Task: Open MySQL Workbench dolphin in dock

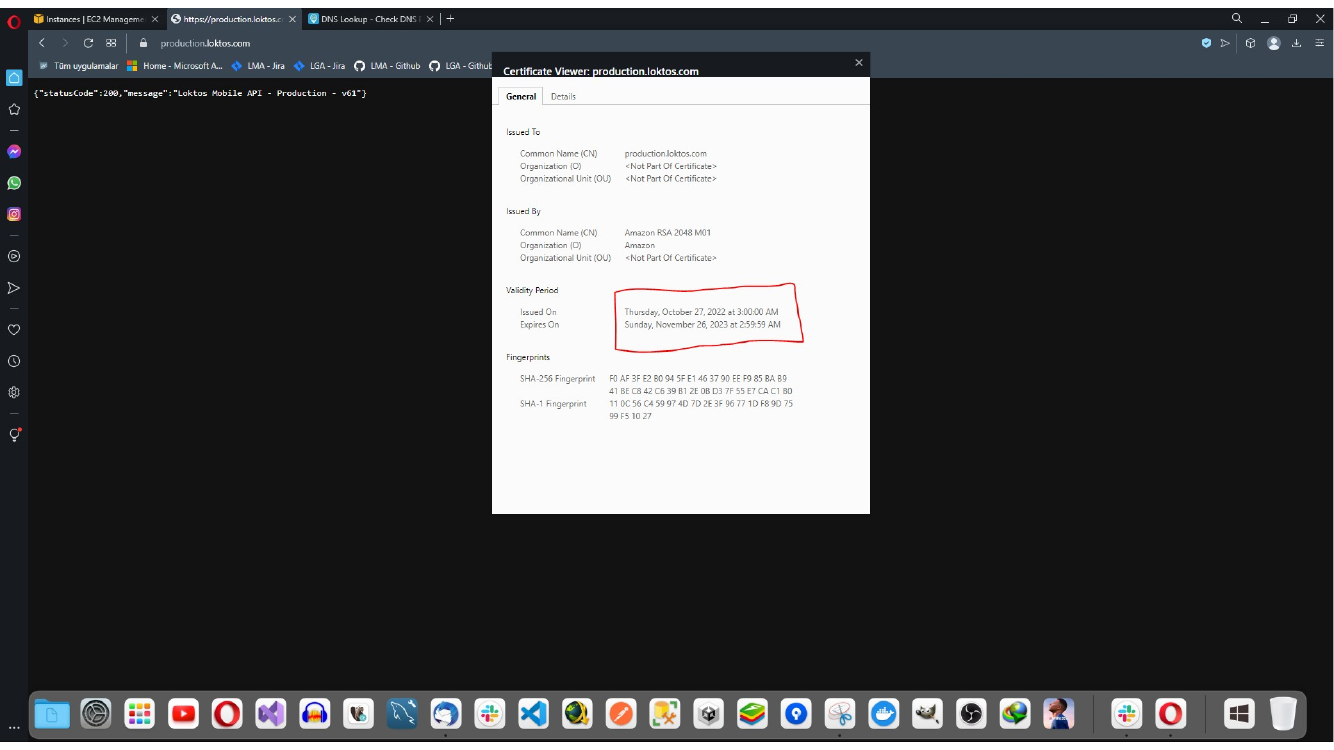Action: 403,713
